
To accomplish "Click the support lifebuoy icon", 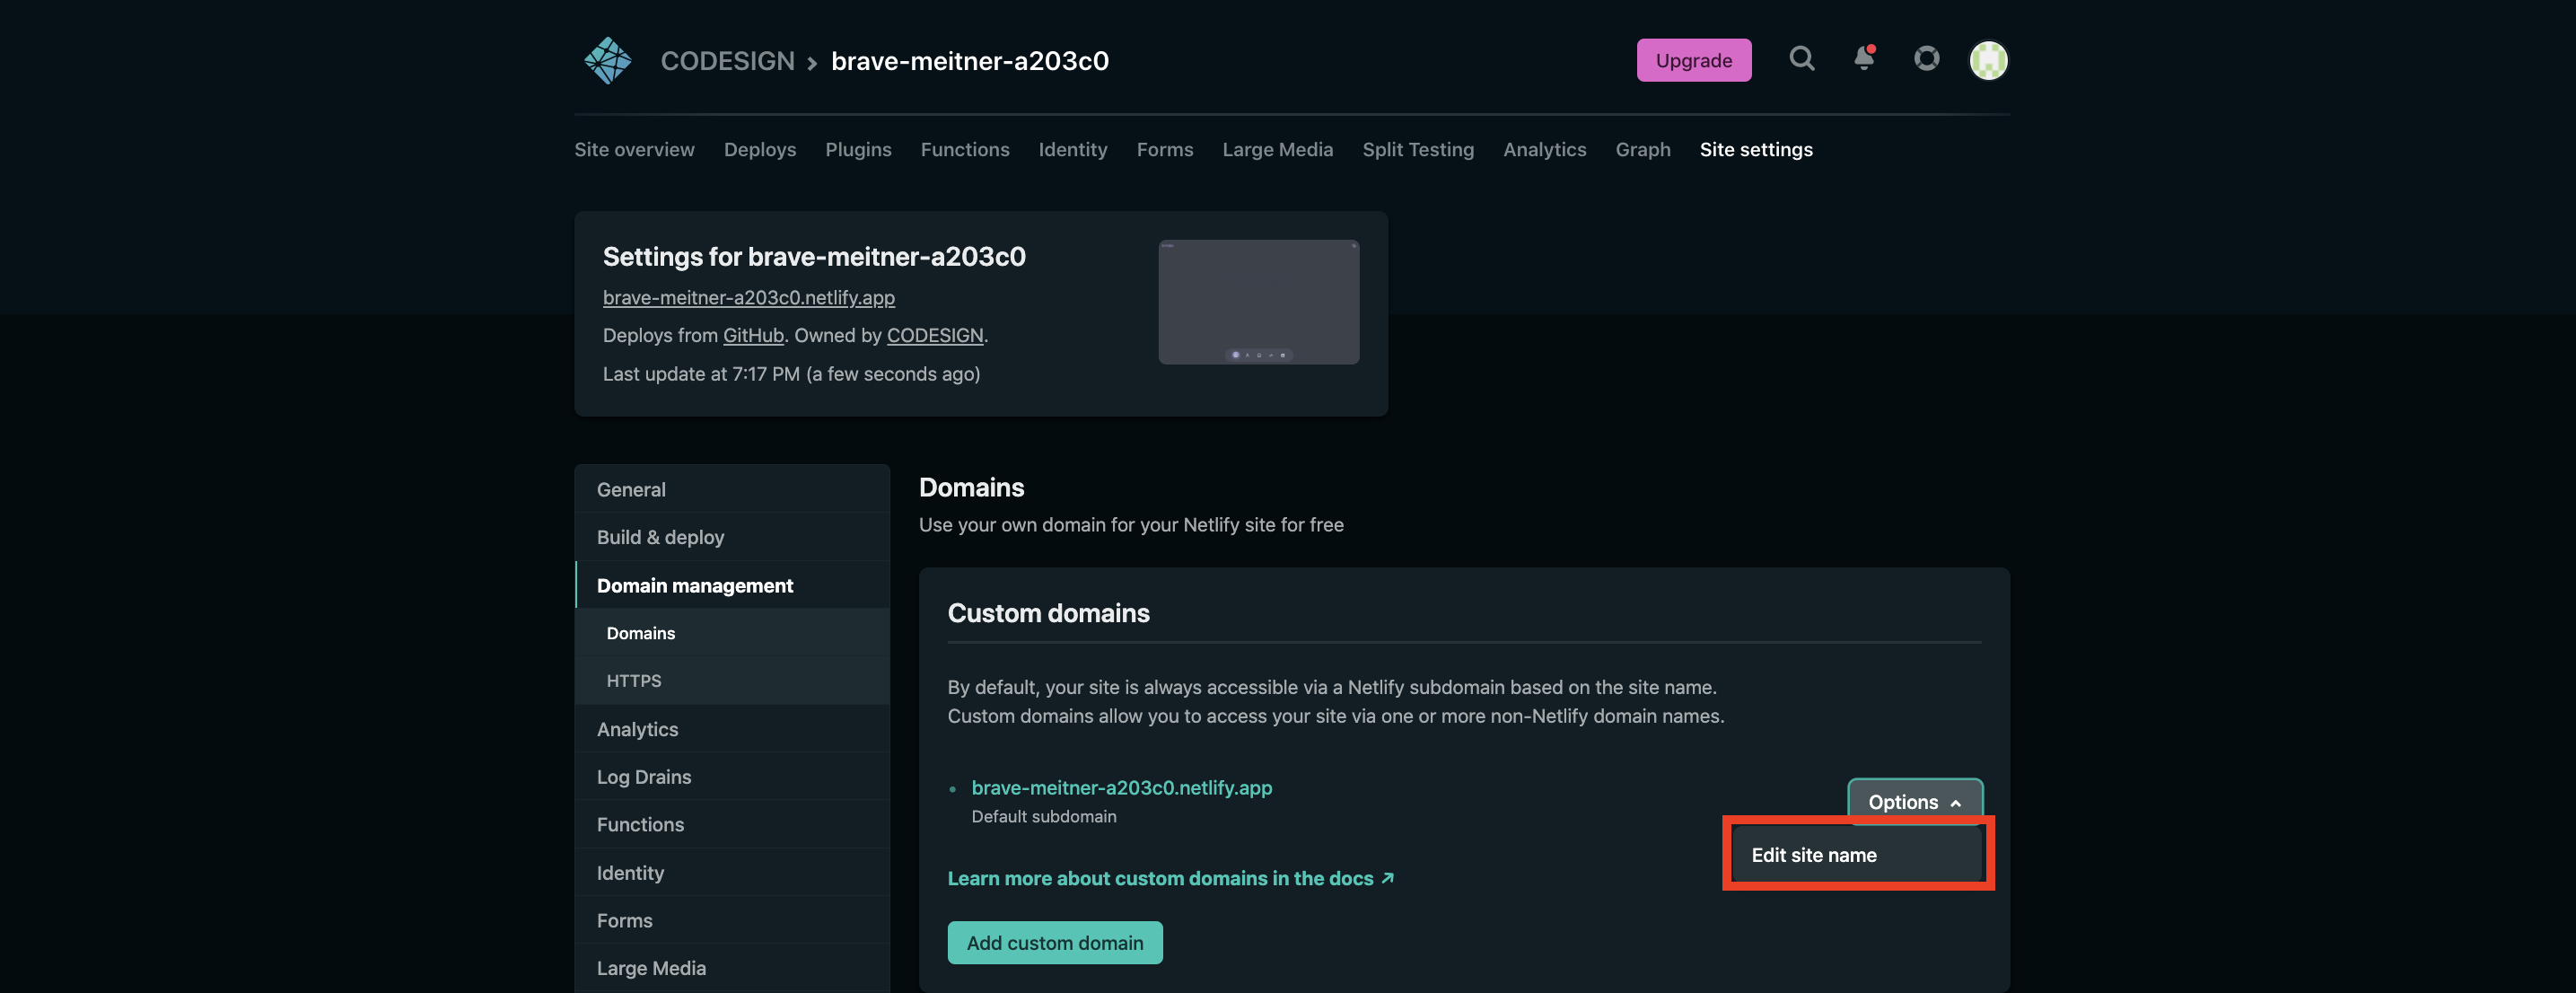I will [x=1926, y=59].
